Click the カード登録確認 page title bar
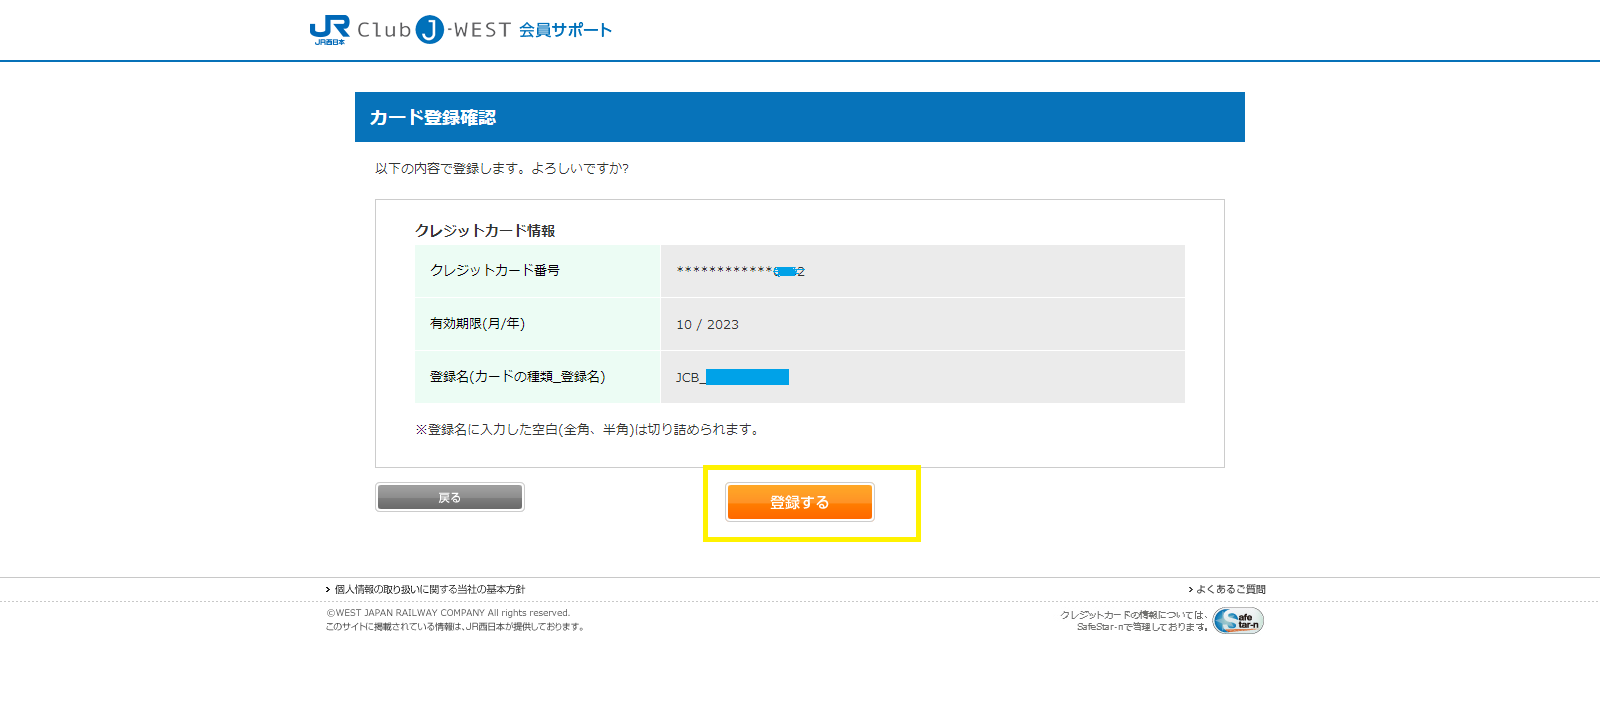This screenshot has height=719, width=1600. [x=799, y=117]
